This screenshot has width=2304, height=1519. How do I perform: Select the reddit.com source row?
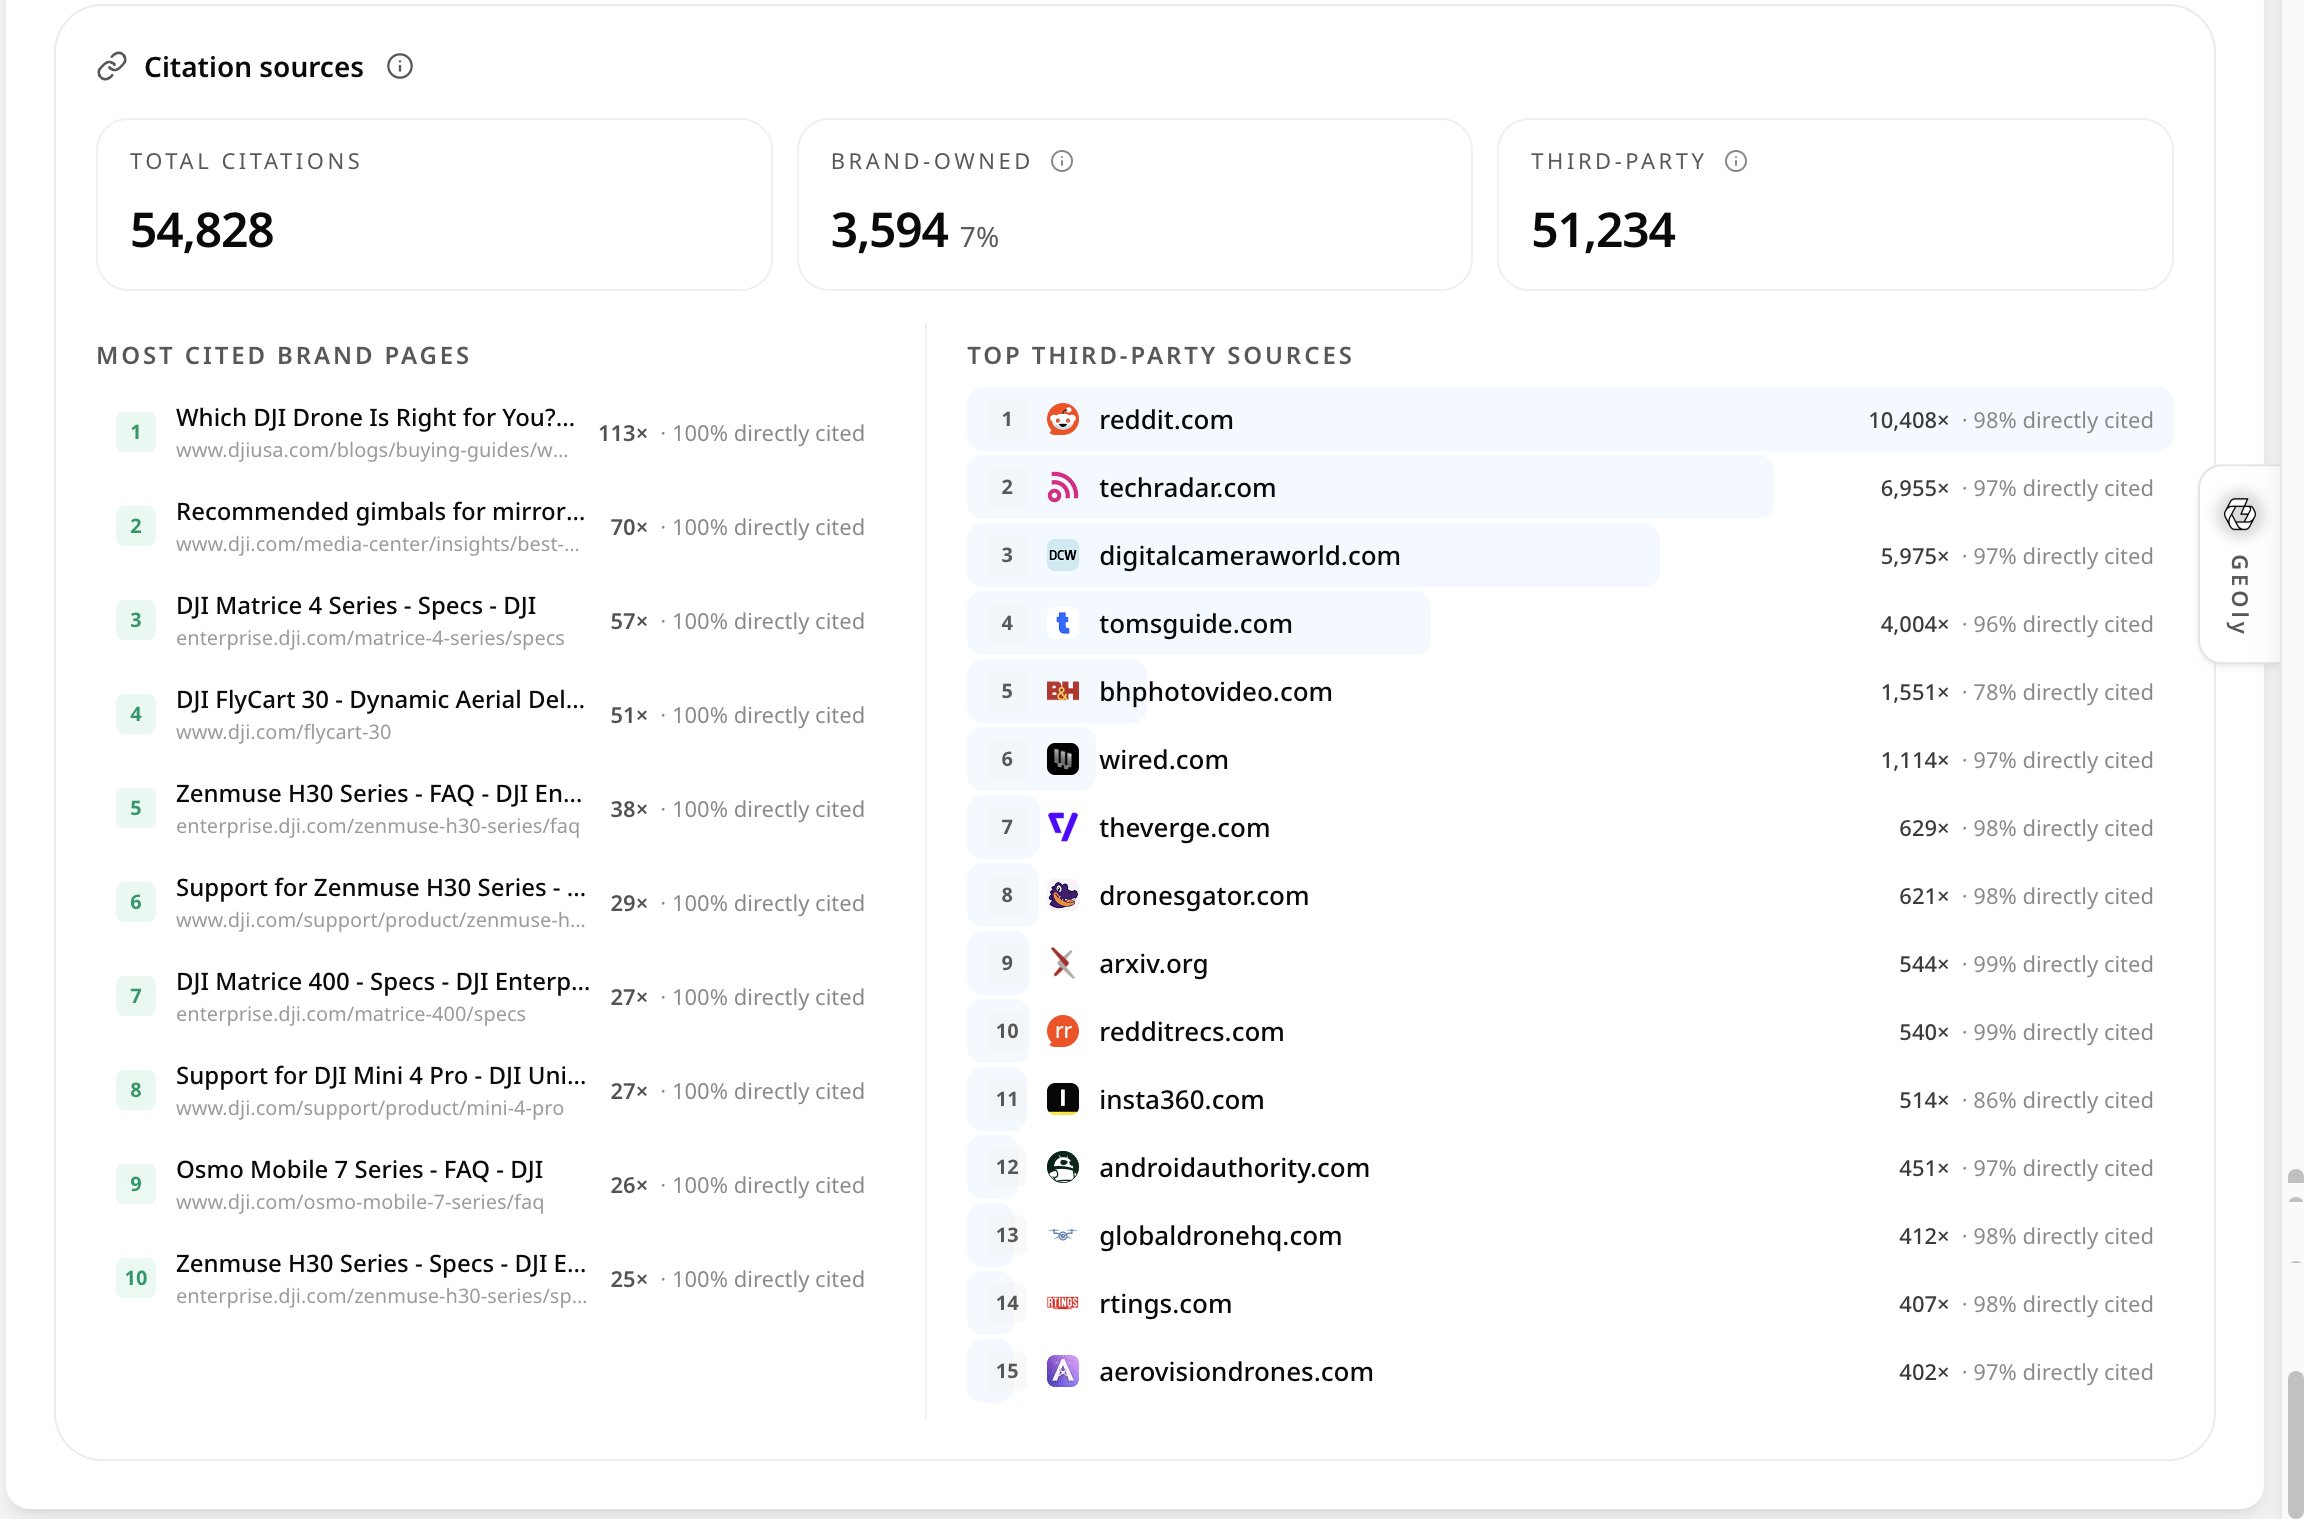[x=1570, y=420]
